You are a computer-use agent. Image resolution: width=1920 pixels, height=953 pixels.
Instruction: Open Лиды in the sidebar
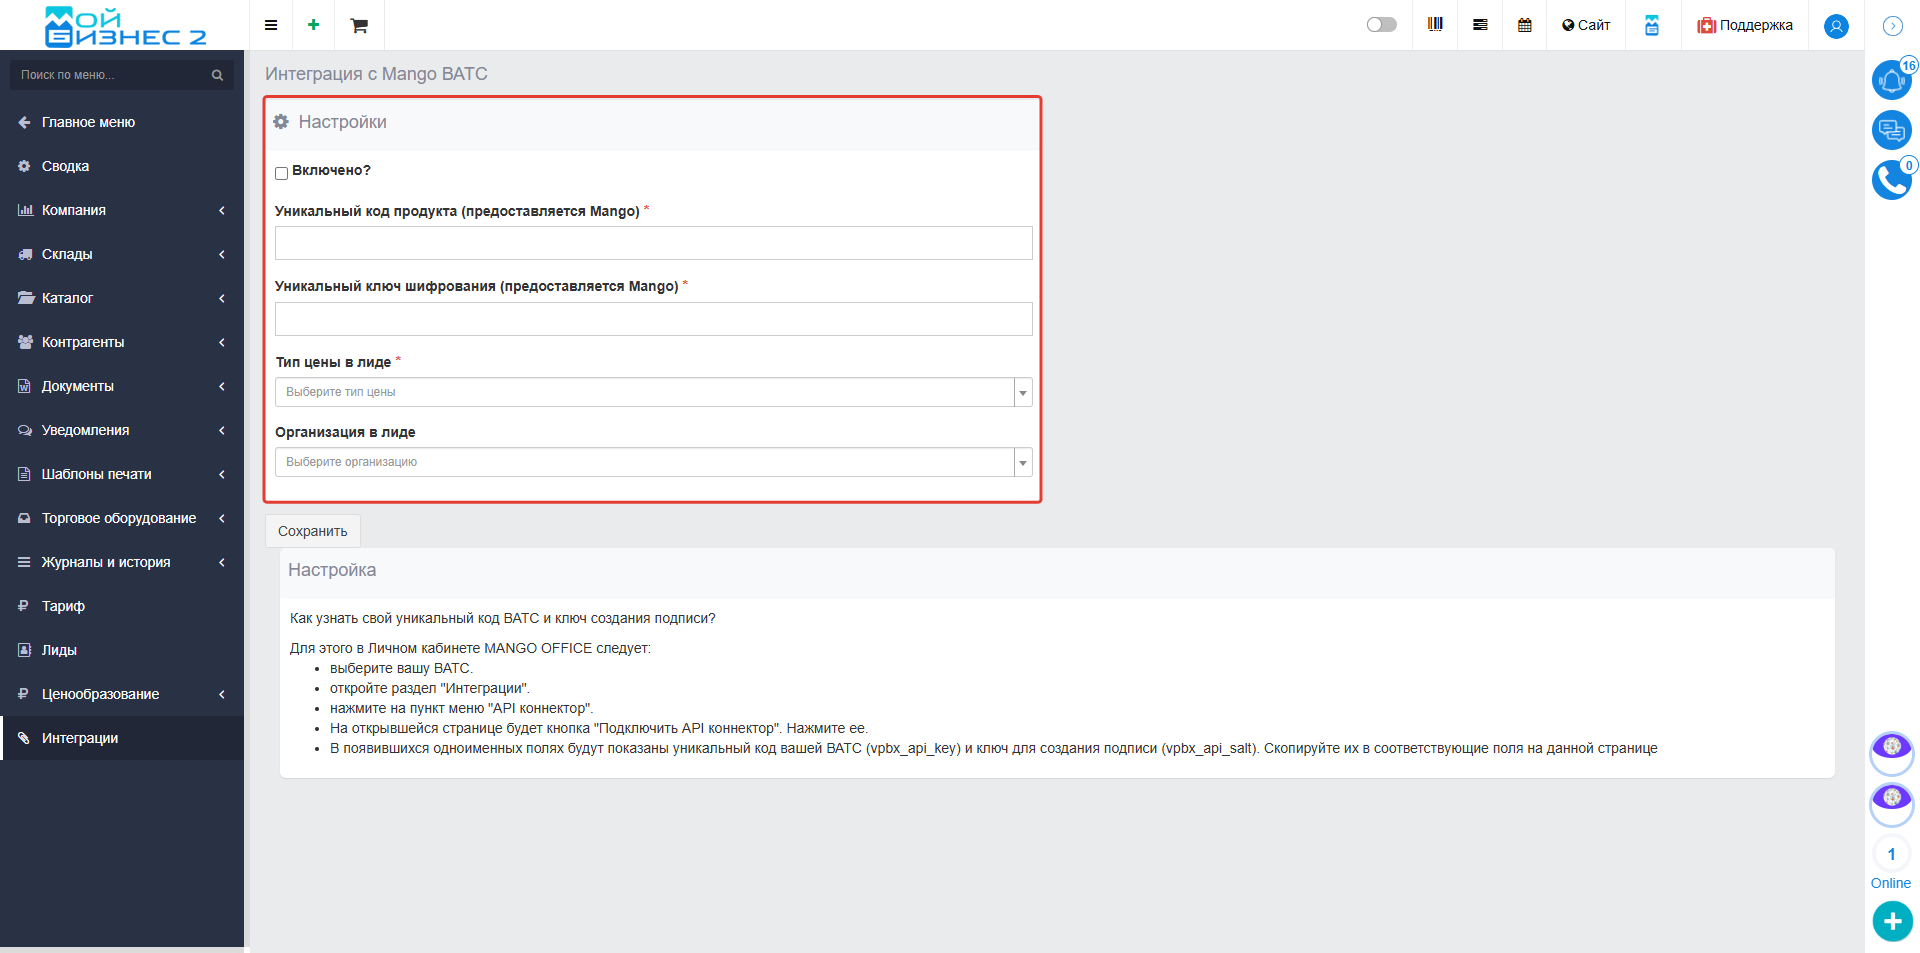tap(122, 650)
